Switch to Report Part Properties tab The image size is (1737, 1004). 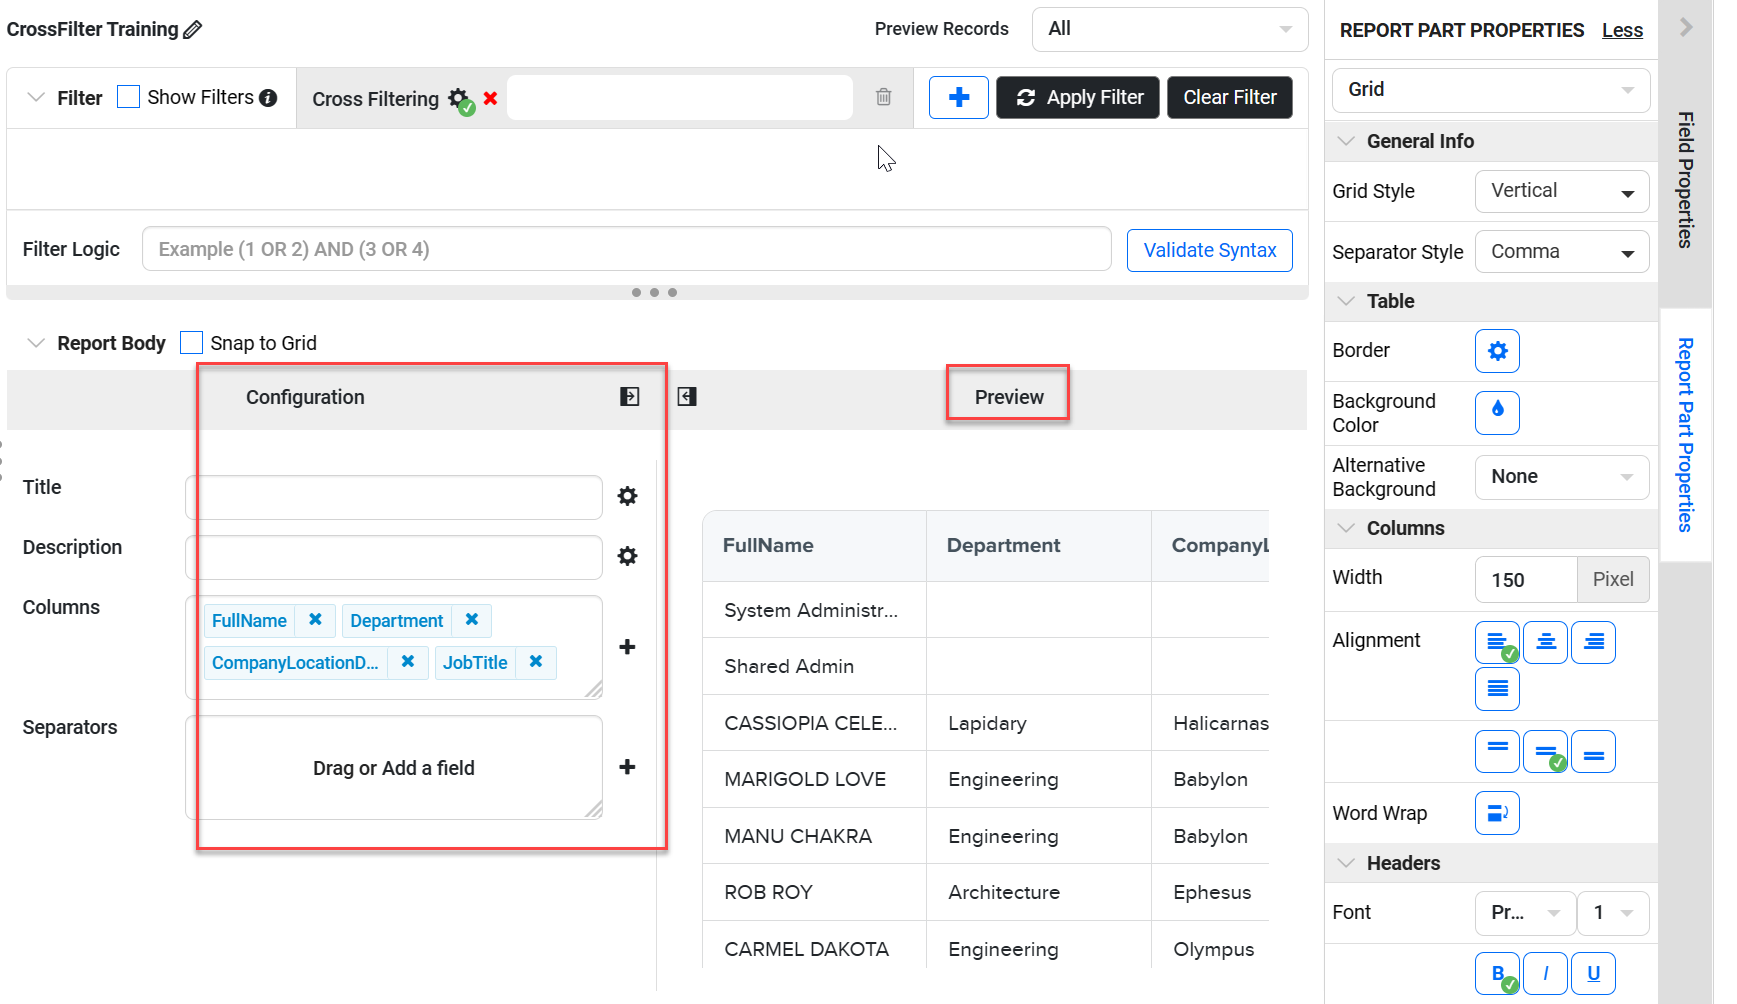point(1685,435)
